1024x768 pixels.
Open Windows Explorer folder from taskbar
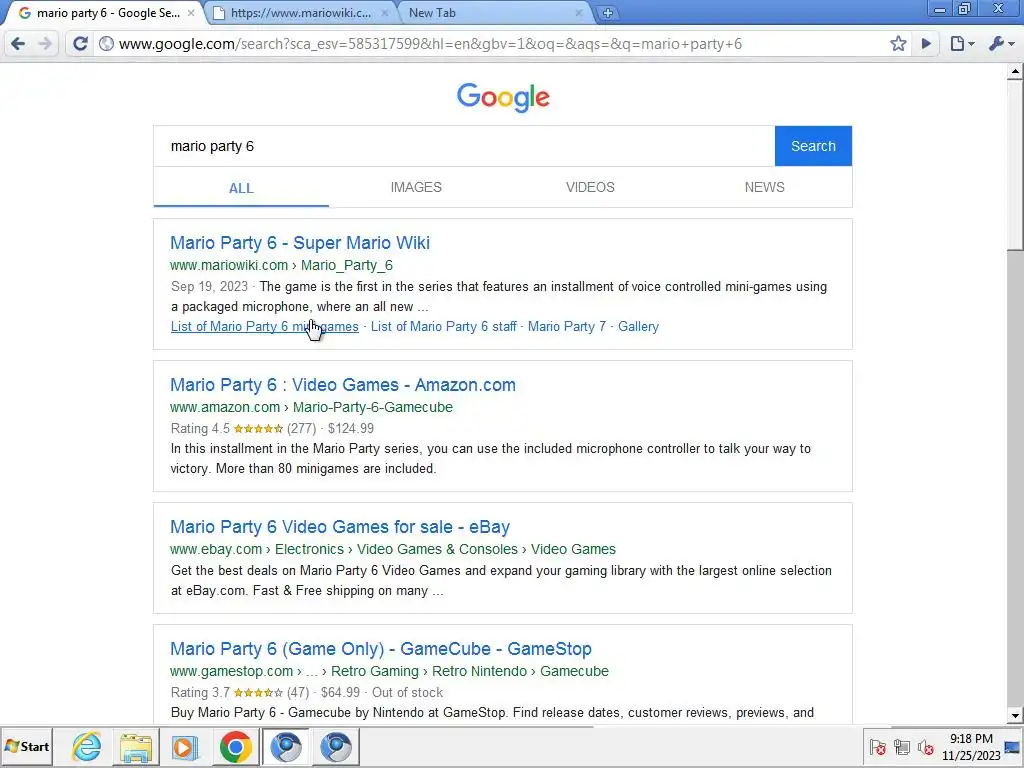tap(136, 746)
